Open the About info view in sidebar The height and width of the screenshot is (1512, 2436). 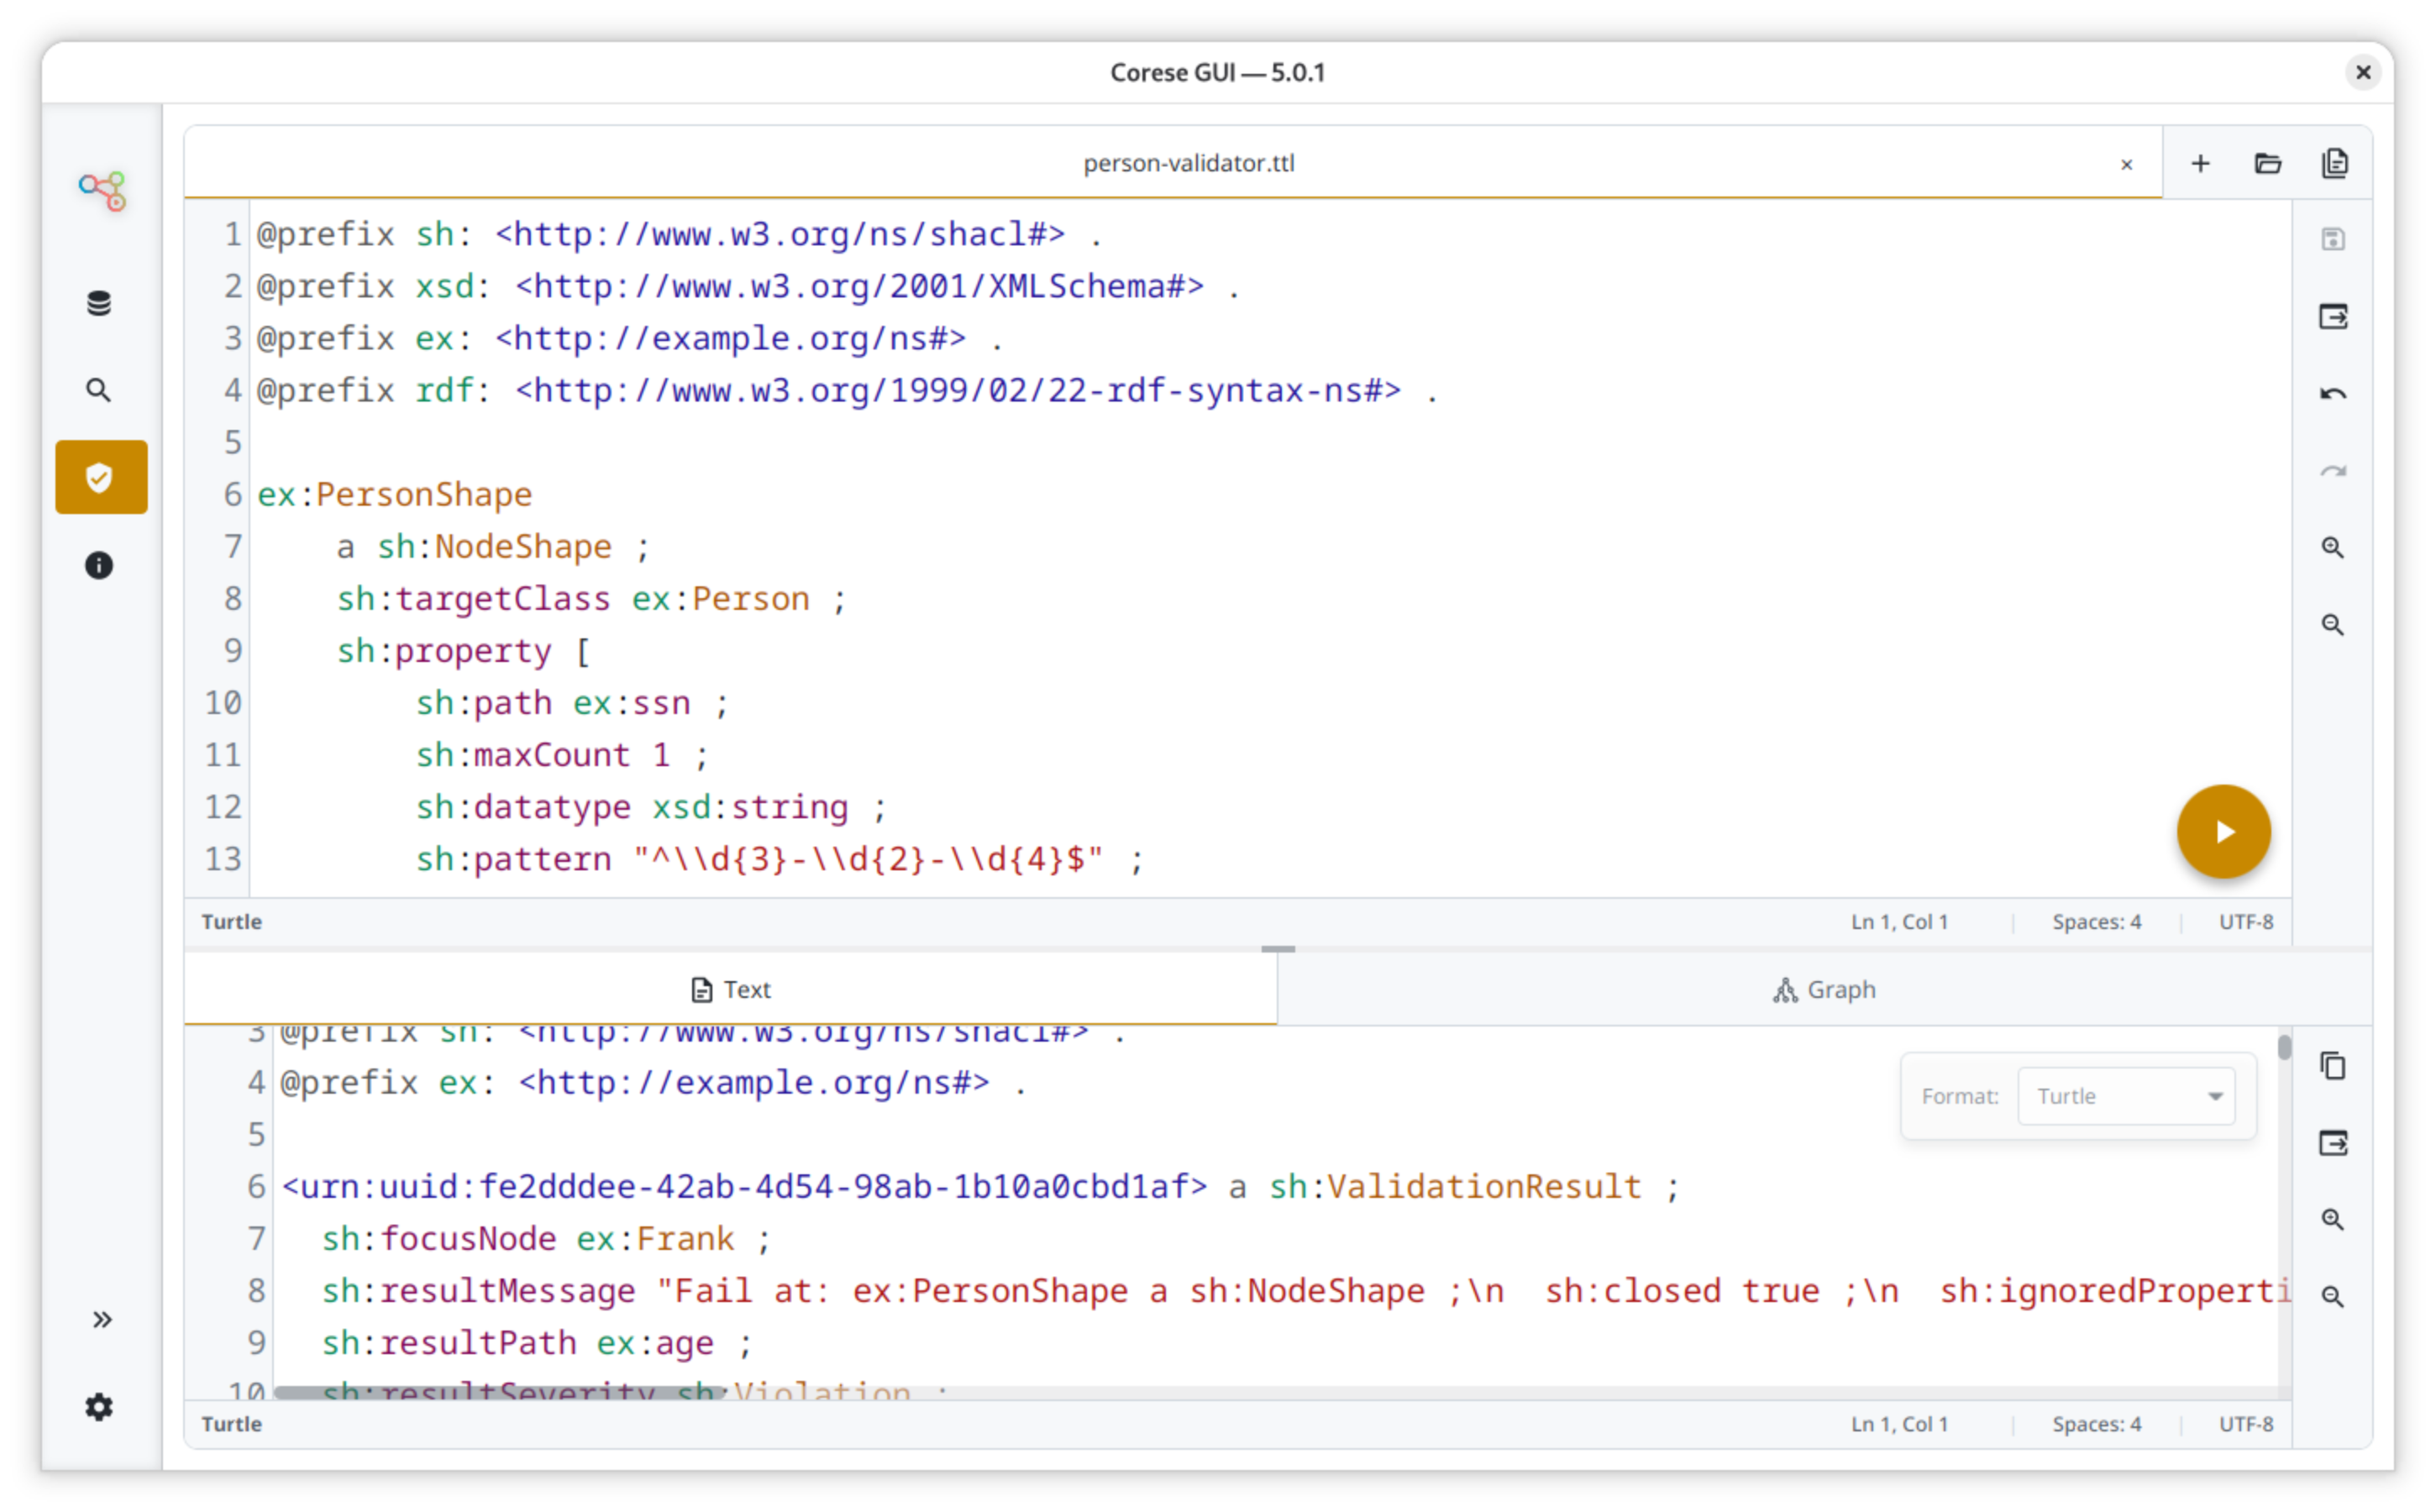coord(99,565)
